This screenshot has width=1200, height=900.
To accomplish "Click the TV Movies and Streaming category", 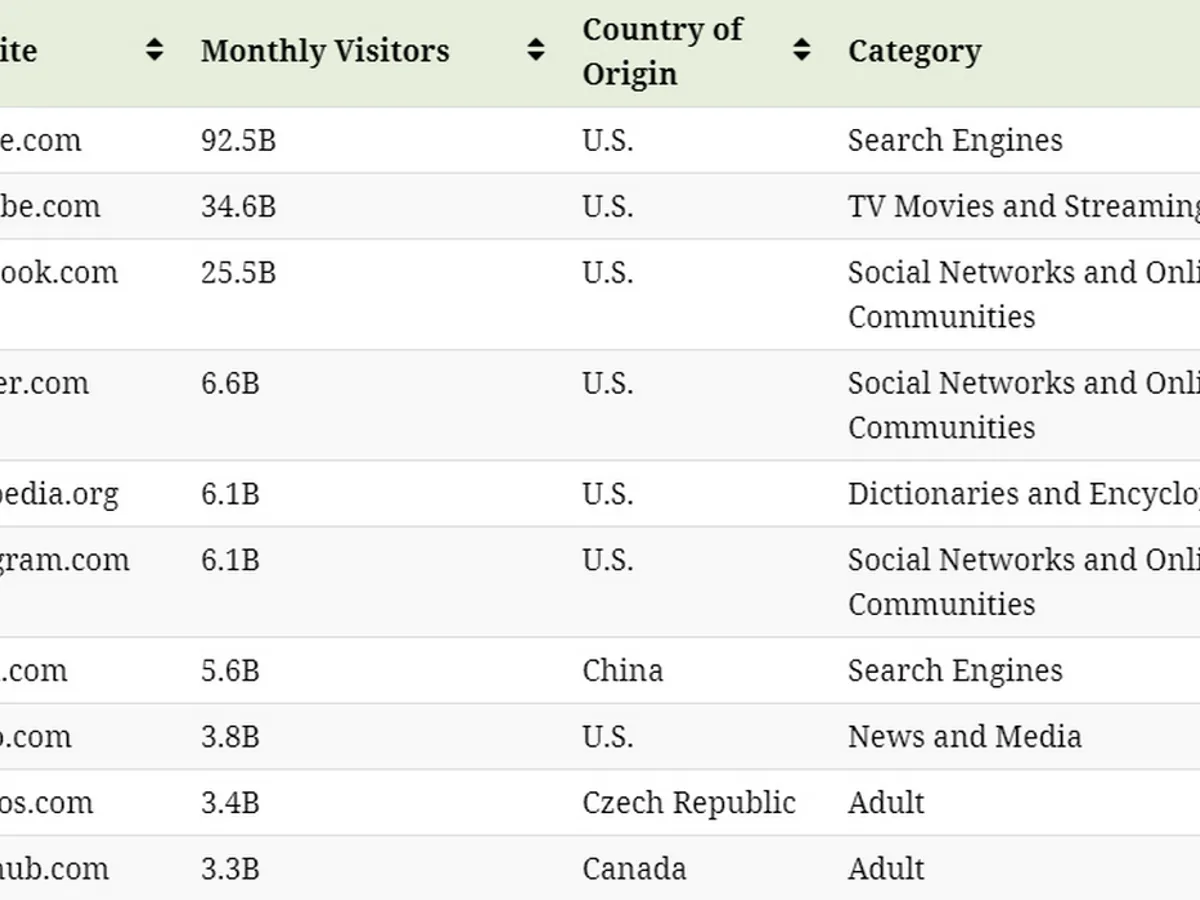I will [x=1022, y=206].
